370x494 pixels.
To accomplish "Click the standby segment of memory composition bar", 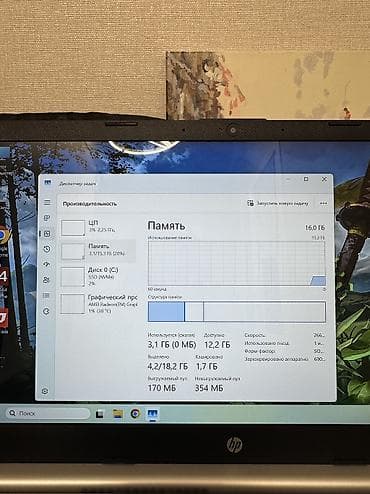I will pos(194,312).
